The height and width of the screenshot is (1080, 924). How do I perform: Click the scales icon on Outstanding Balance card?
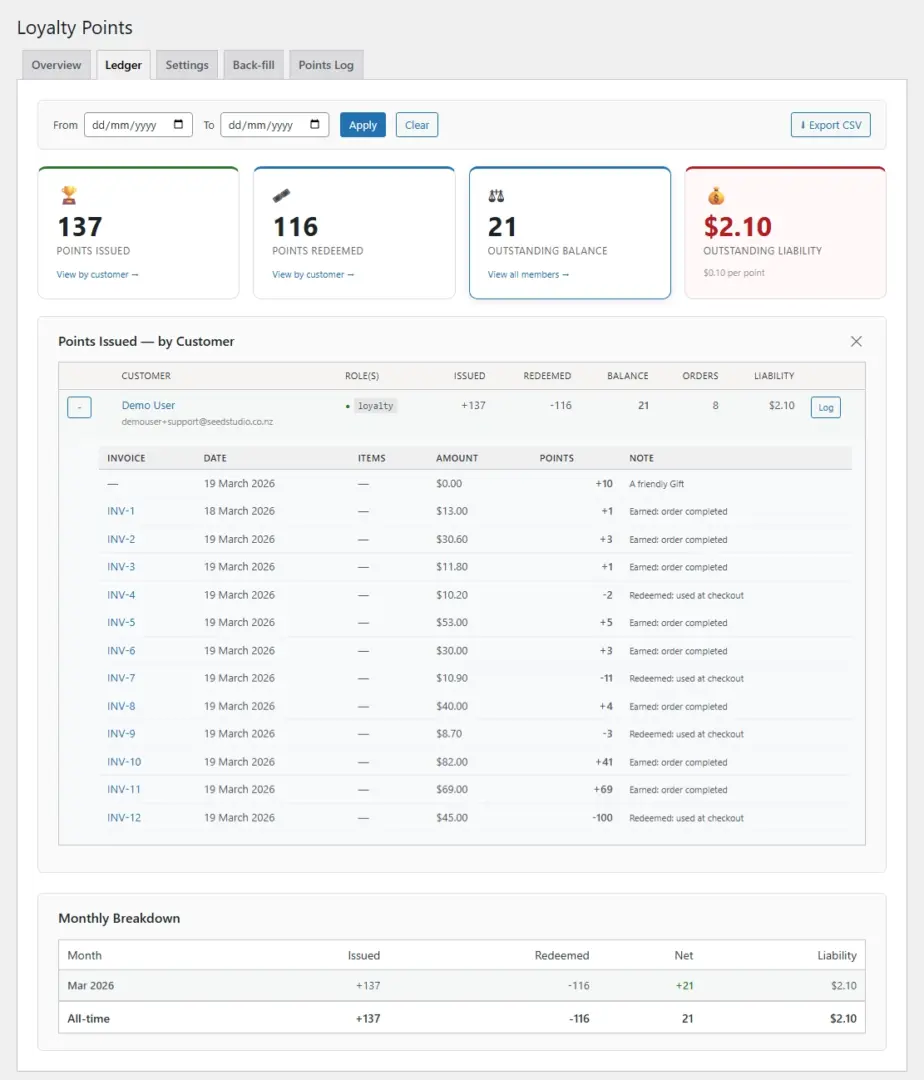pos(497,196)
